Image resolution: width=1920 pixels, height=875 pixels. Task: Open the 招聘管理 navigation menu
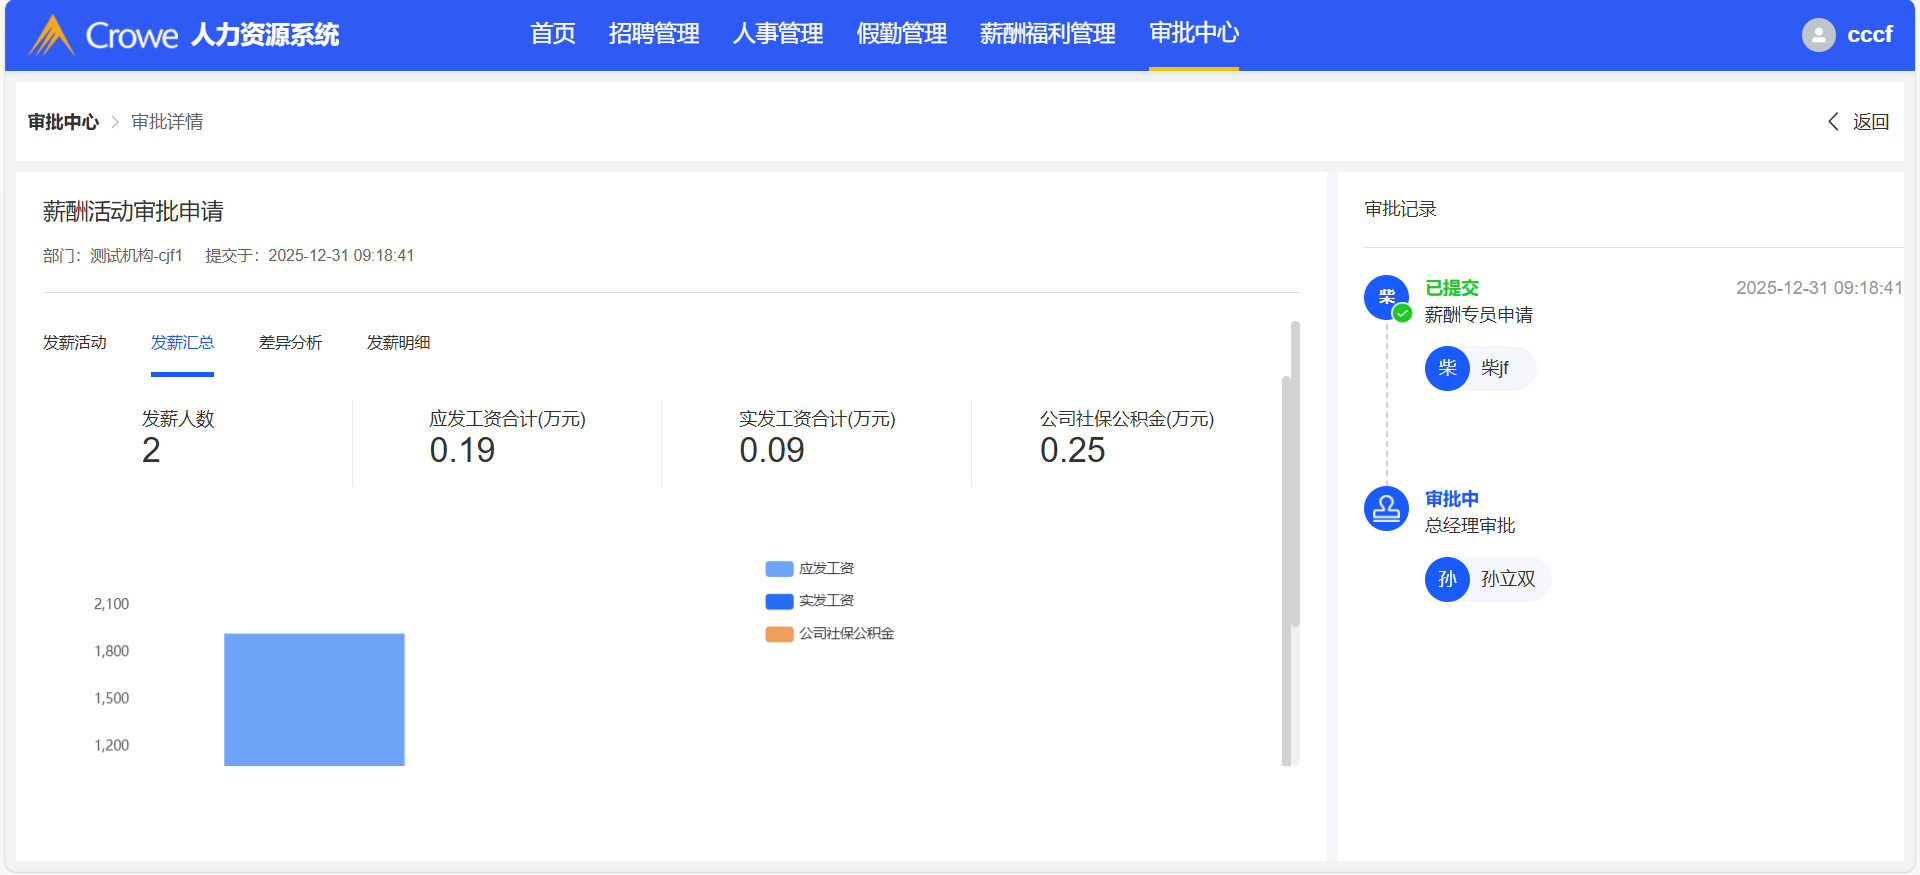pyautogui.click(x=654, y=34)
